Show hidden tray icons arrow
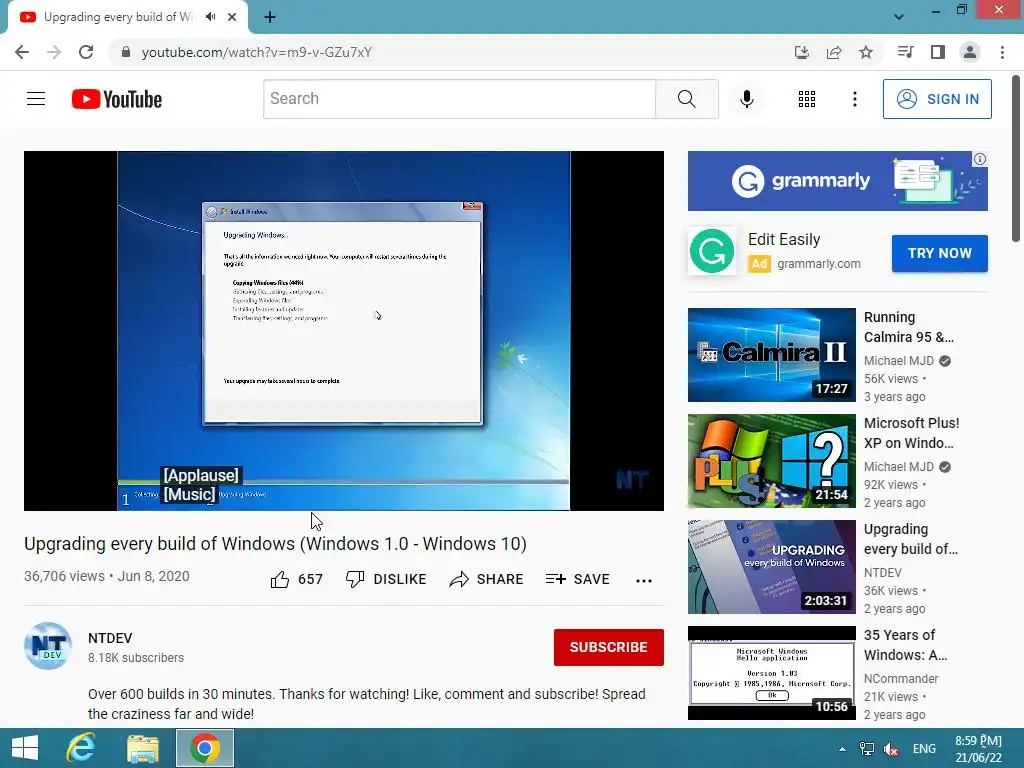This screenshot has width=1024, height=768. pos(842,749)
